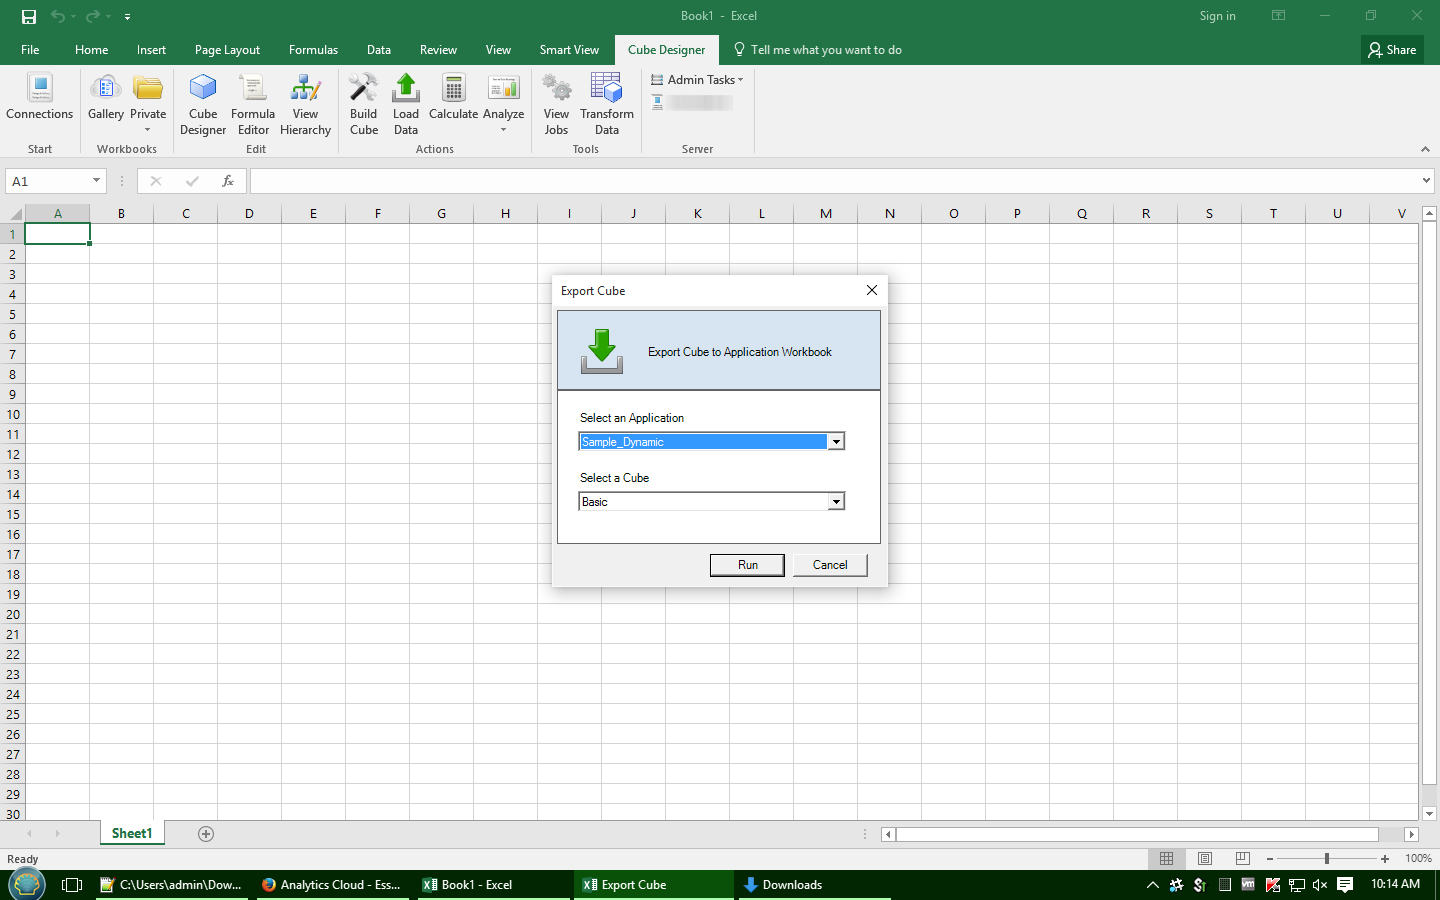Screen dimensions: 1440x900
Task: Click the Insert Function fx icon
Action: coord(228,181)
